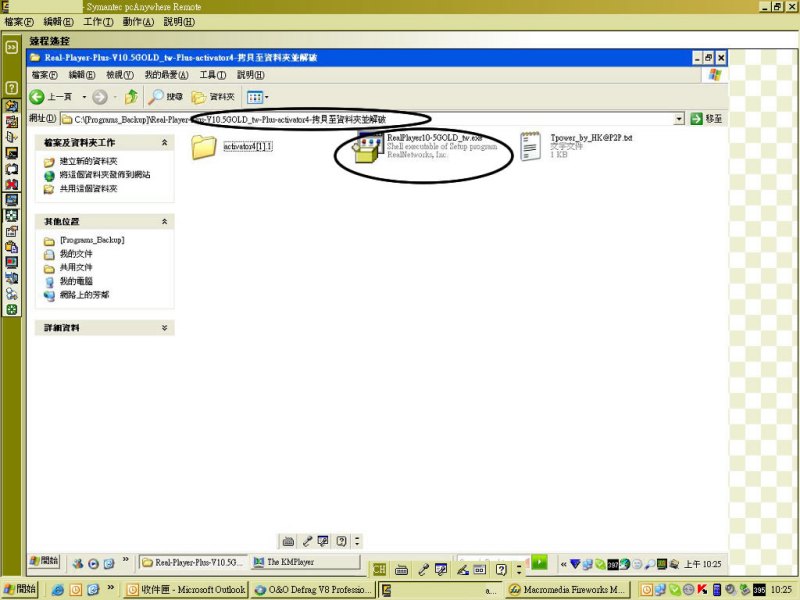Click the floating toolbar help question icon
800x600 pixels.
click(x=342, y=541)
